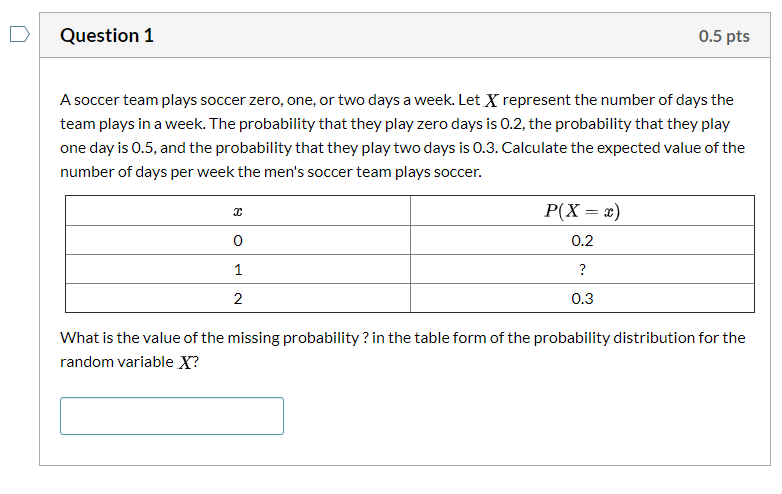
Task: Click the 0.2 probability table cell
Action: click(x=582, y=240)
